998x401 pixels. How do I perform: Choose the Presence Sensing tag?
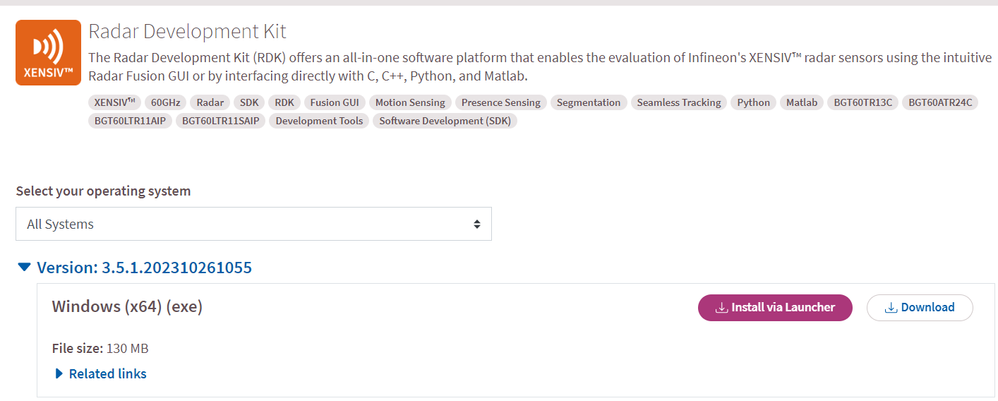(x=500, y=102)
